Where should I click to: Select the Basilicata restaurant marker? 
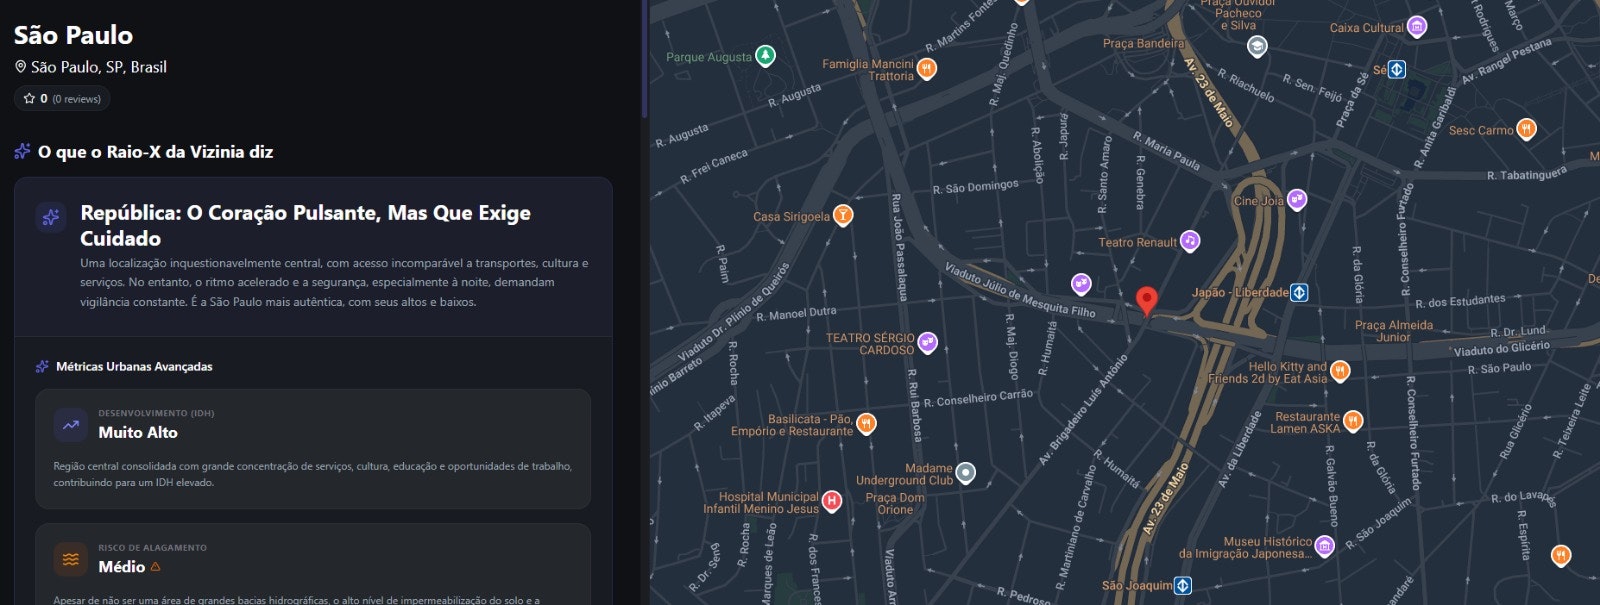(866, 424)
